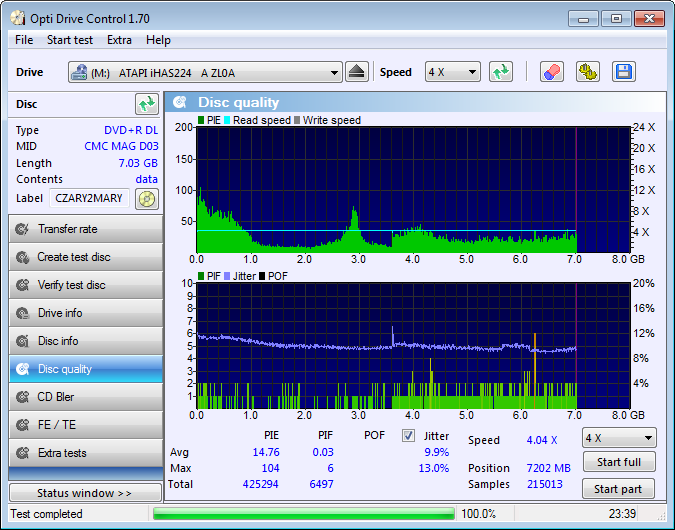This screenshot has height=530, width=675.
Task: Click the Opti Drive Control title bar icon
Action: tap(18, 18)
